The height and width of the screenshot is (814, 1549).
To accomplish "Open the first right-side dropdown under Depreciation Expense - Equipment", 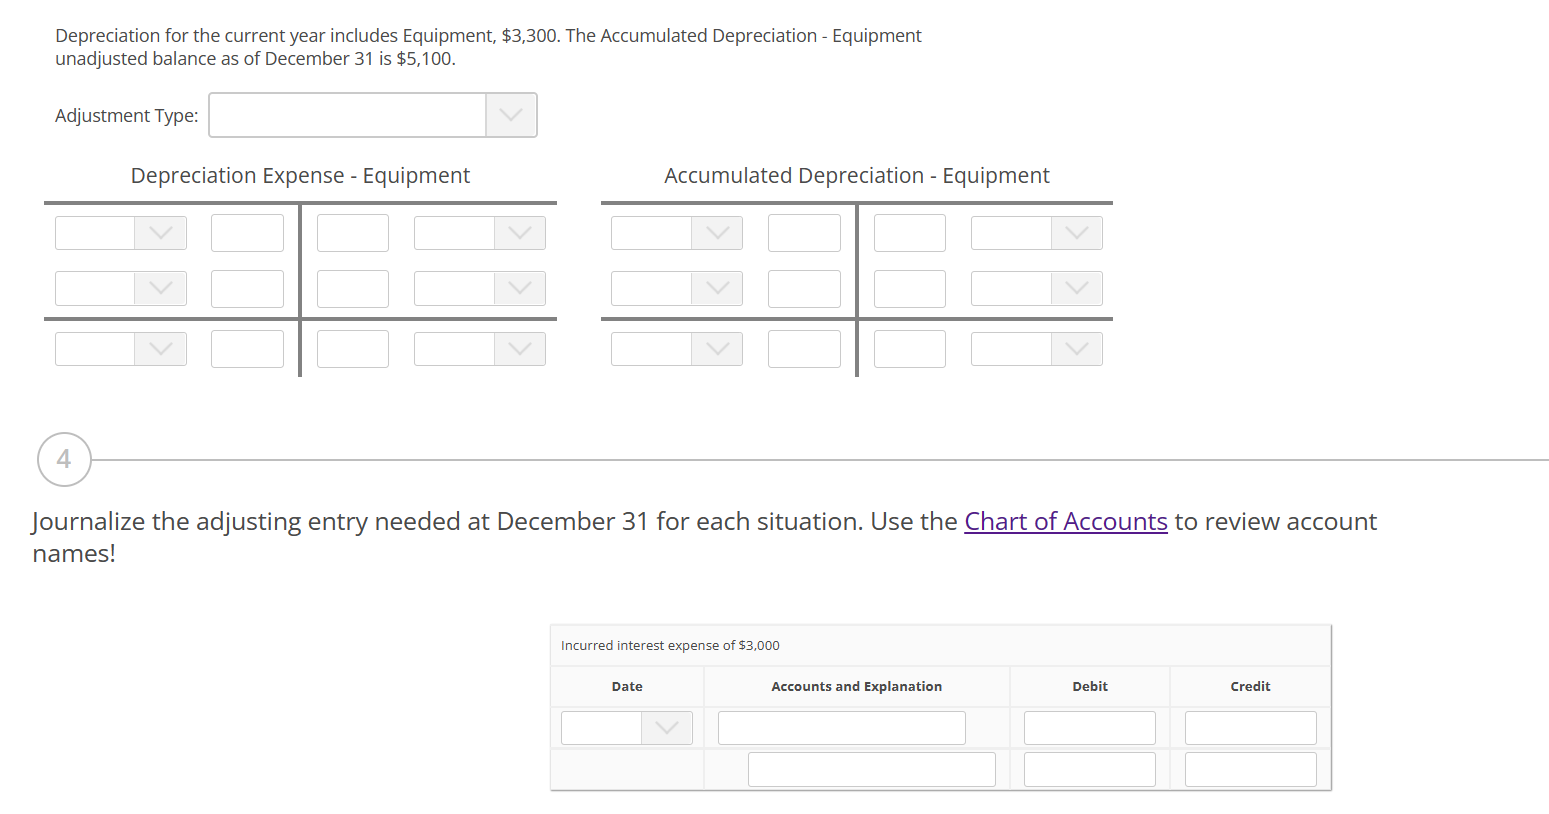I will pyautogui.click(x=479, y=232).
